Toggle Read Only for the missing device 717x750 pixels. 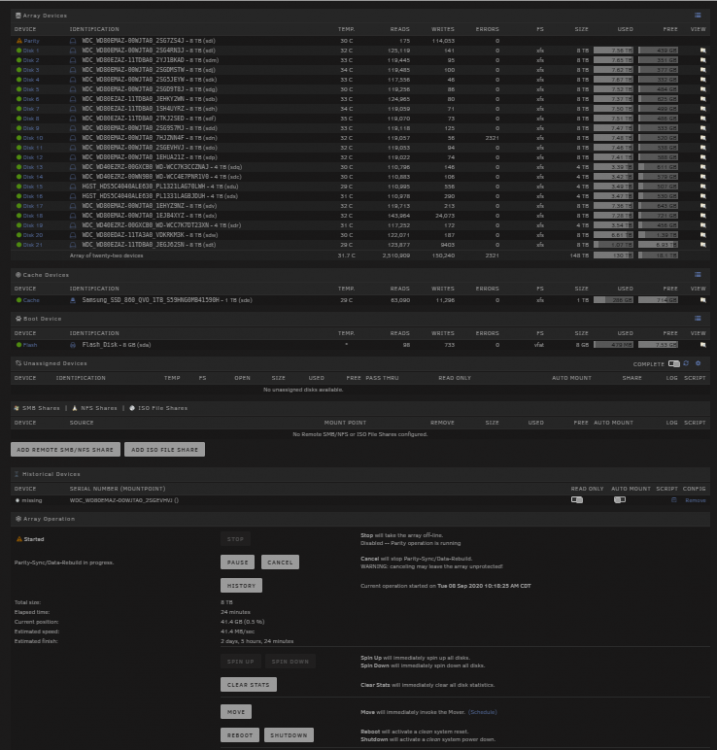(577, 500)
